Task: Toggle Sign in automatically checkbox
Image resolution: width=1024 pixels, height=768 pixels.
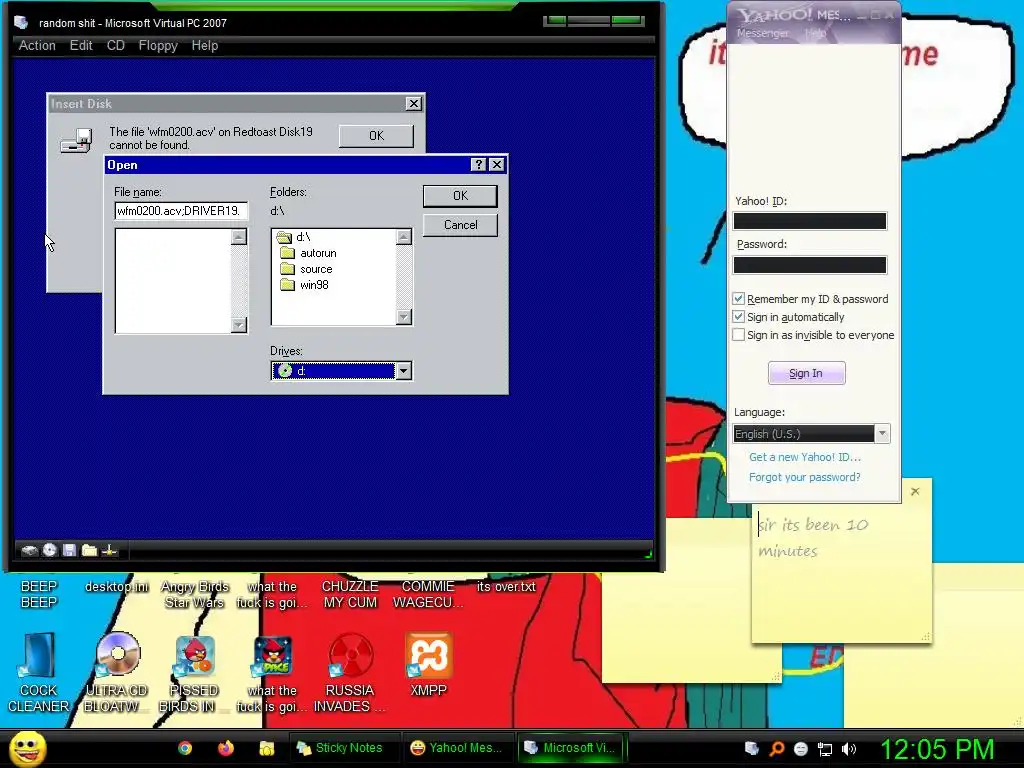Action: 739,317
